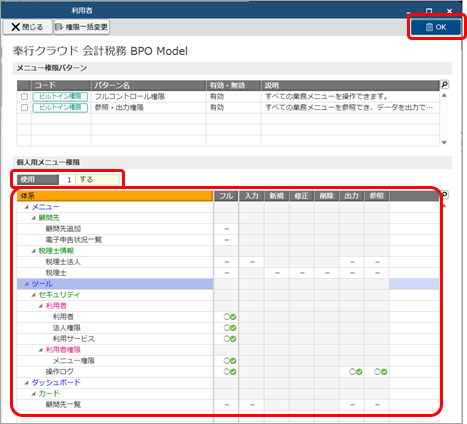Screen dimensions: 467x424
Task: Collapse the ツール tree node
Action: (27, 284)
